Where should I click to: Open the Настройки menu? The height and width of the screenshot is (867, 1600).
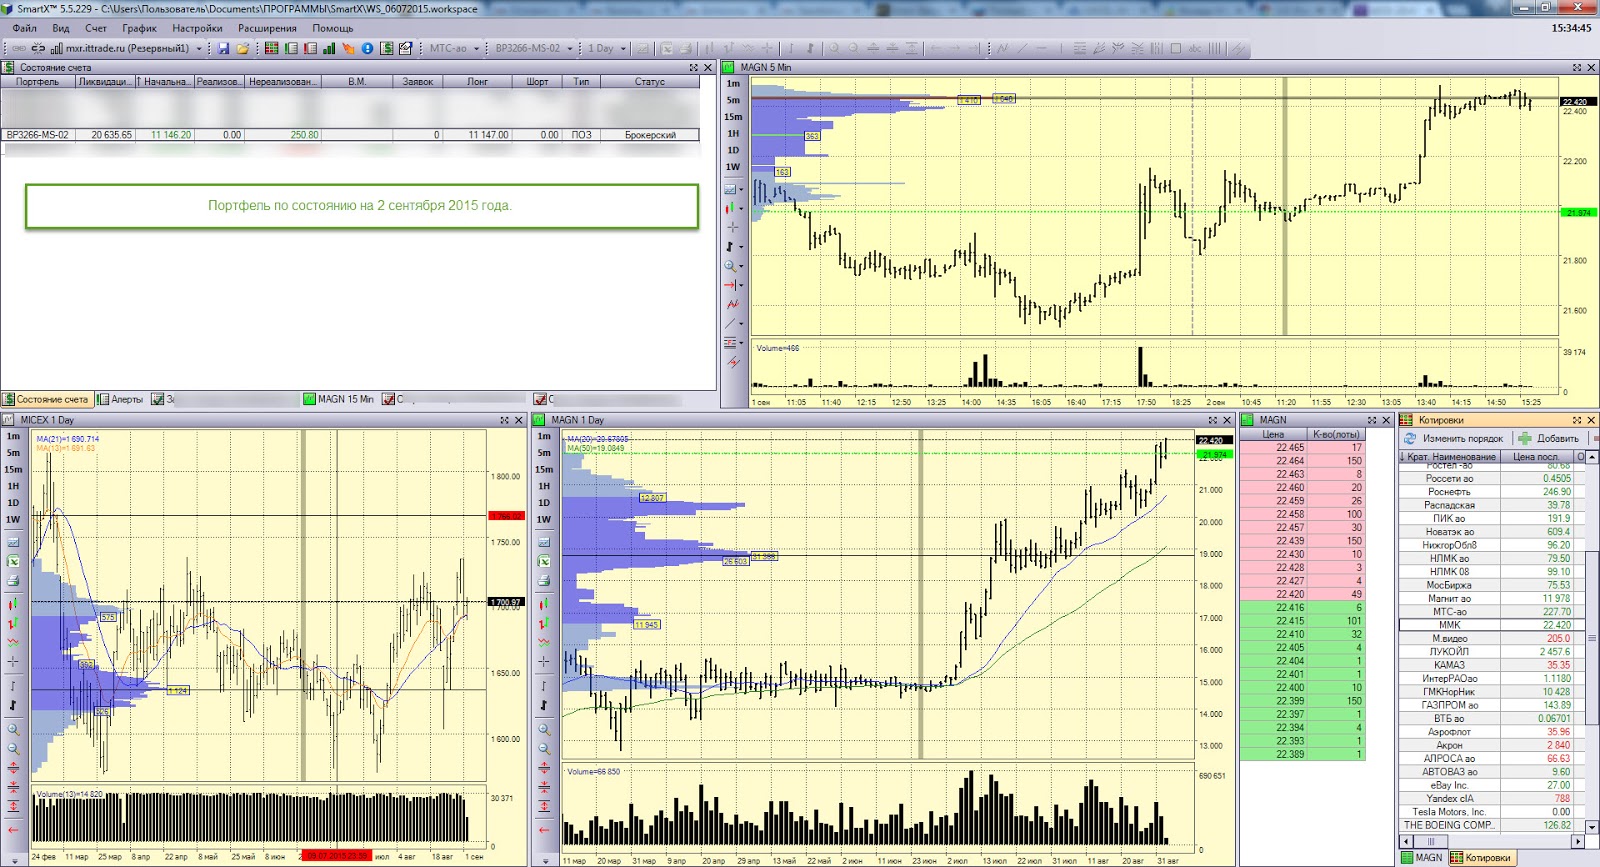coord(197,28)
